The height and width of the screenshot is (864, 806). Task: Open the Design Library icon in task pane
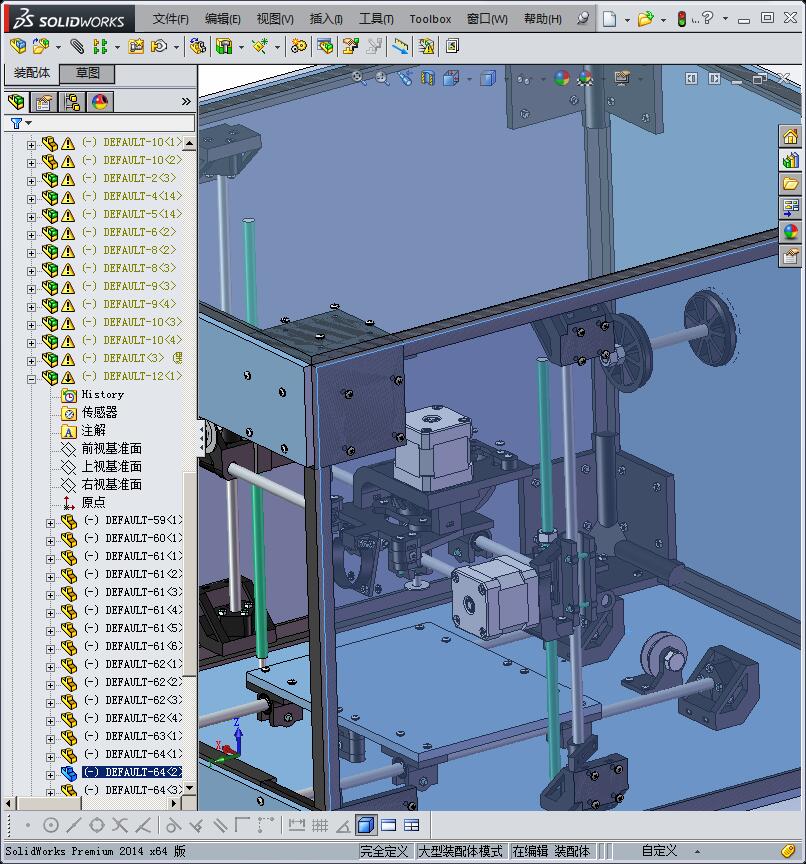click(x=791, y=160)
